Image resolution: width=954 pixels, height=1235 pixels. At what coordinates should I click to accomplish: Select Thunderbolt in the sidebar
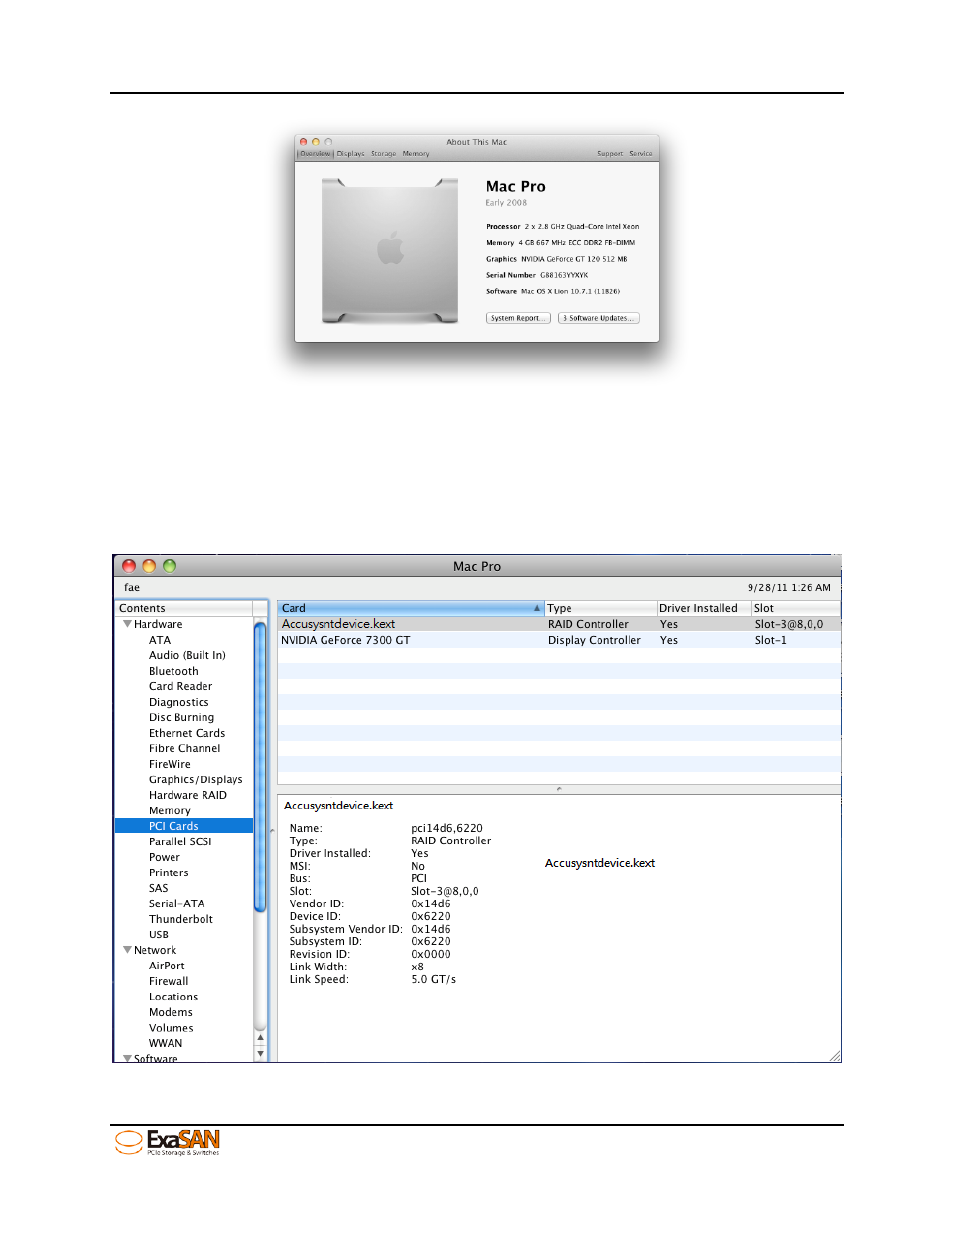[180, 919]
